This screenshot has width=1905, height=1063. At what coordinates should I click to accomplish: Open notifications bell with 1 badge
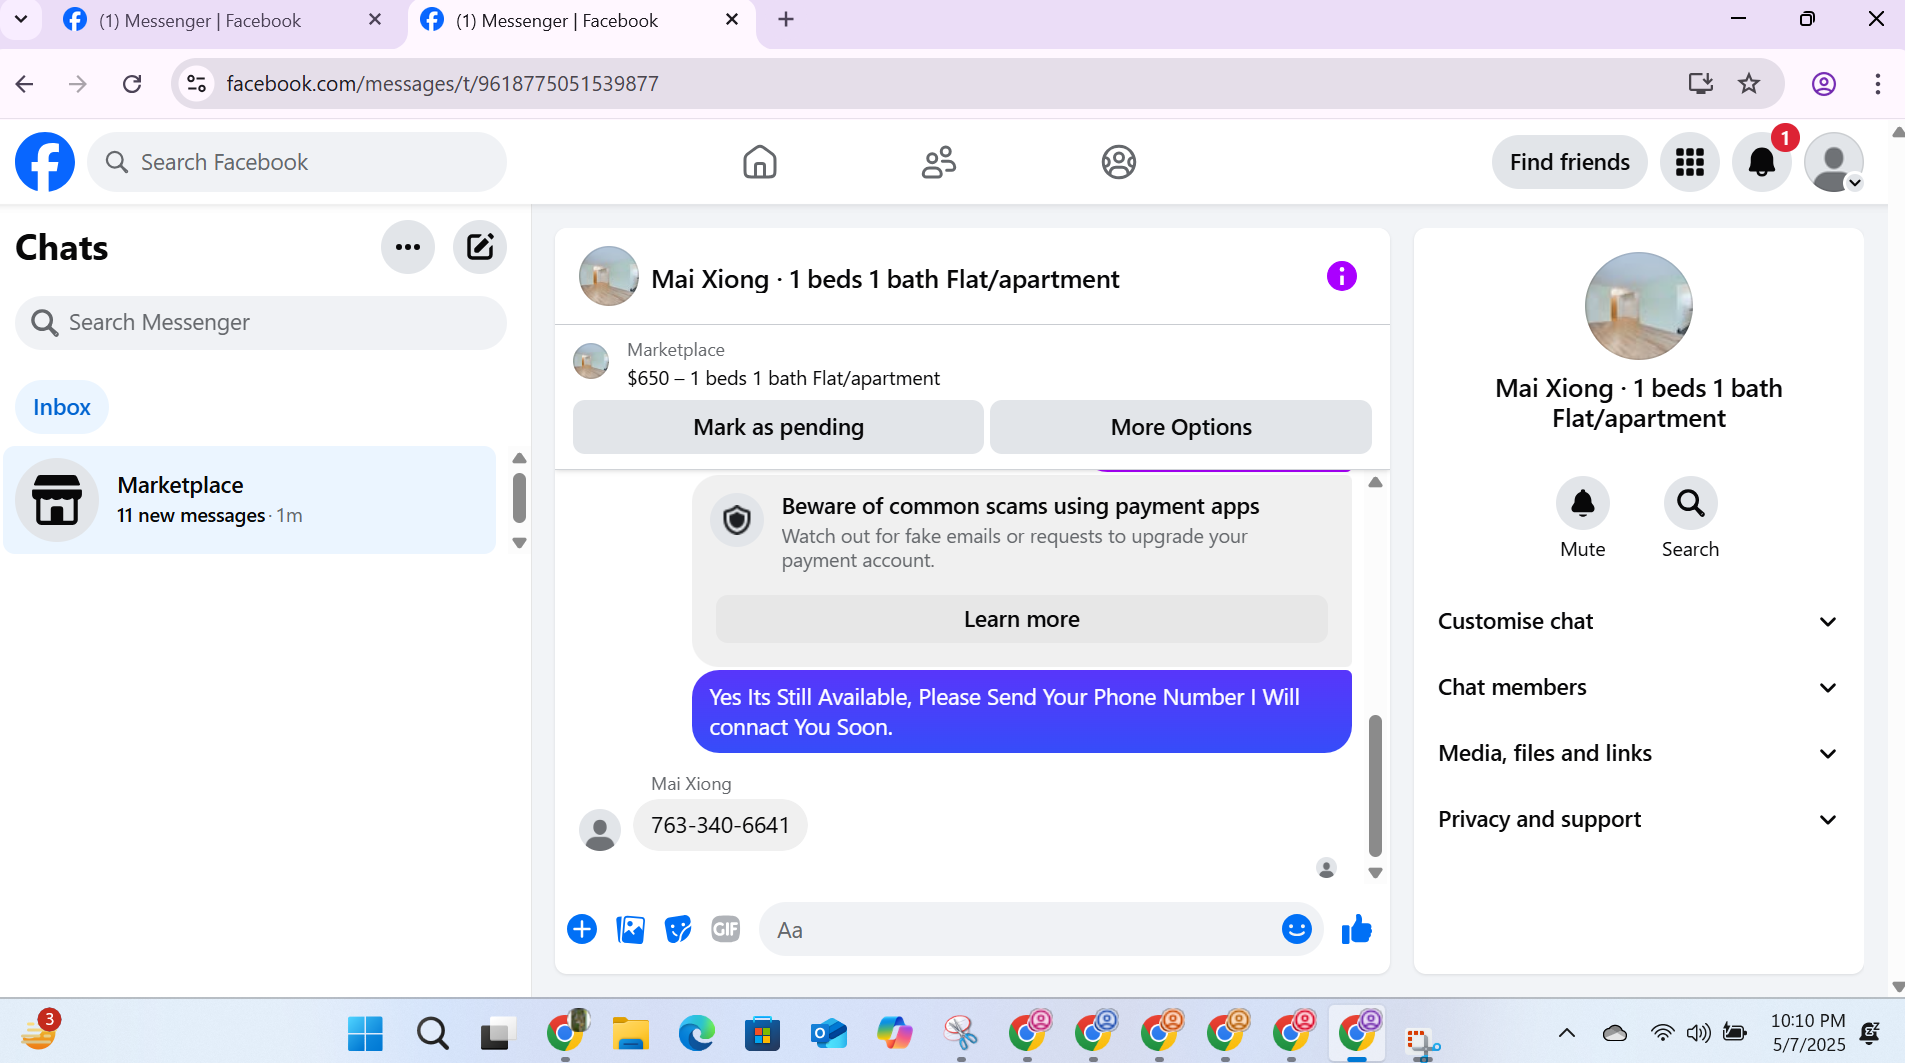click(x=1761, y=162)
